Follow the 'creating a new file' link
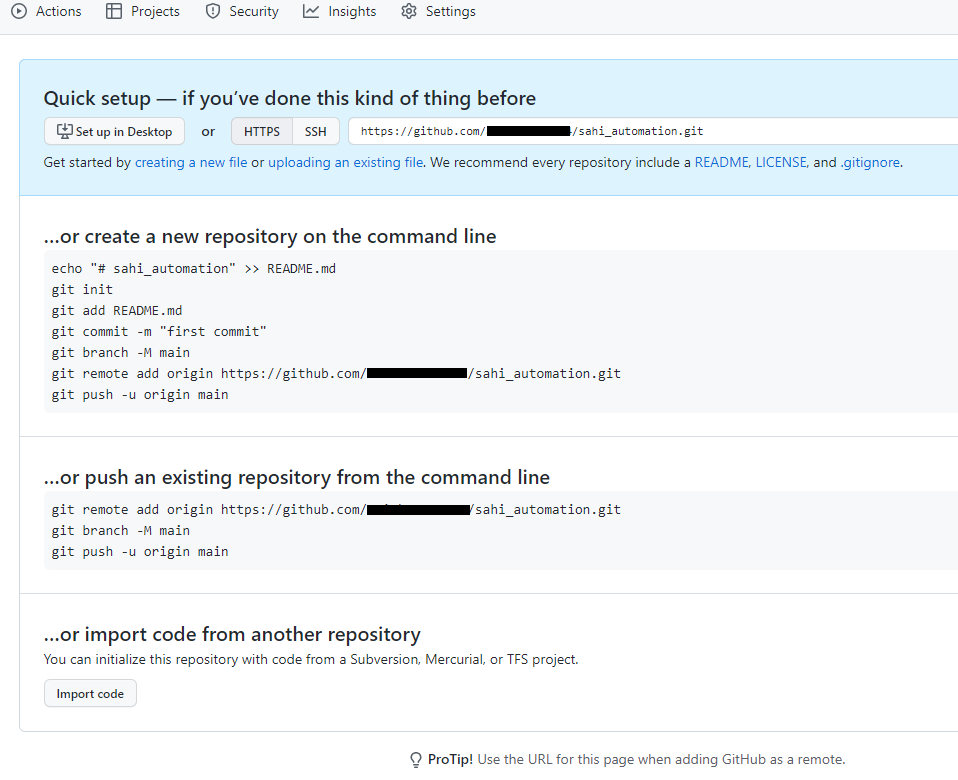Viewport: 958px width, 780px height. (191, 162)
